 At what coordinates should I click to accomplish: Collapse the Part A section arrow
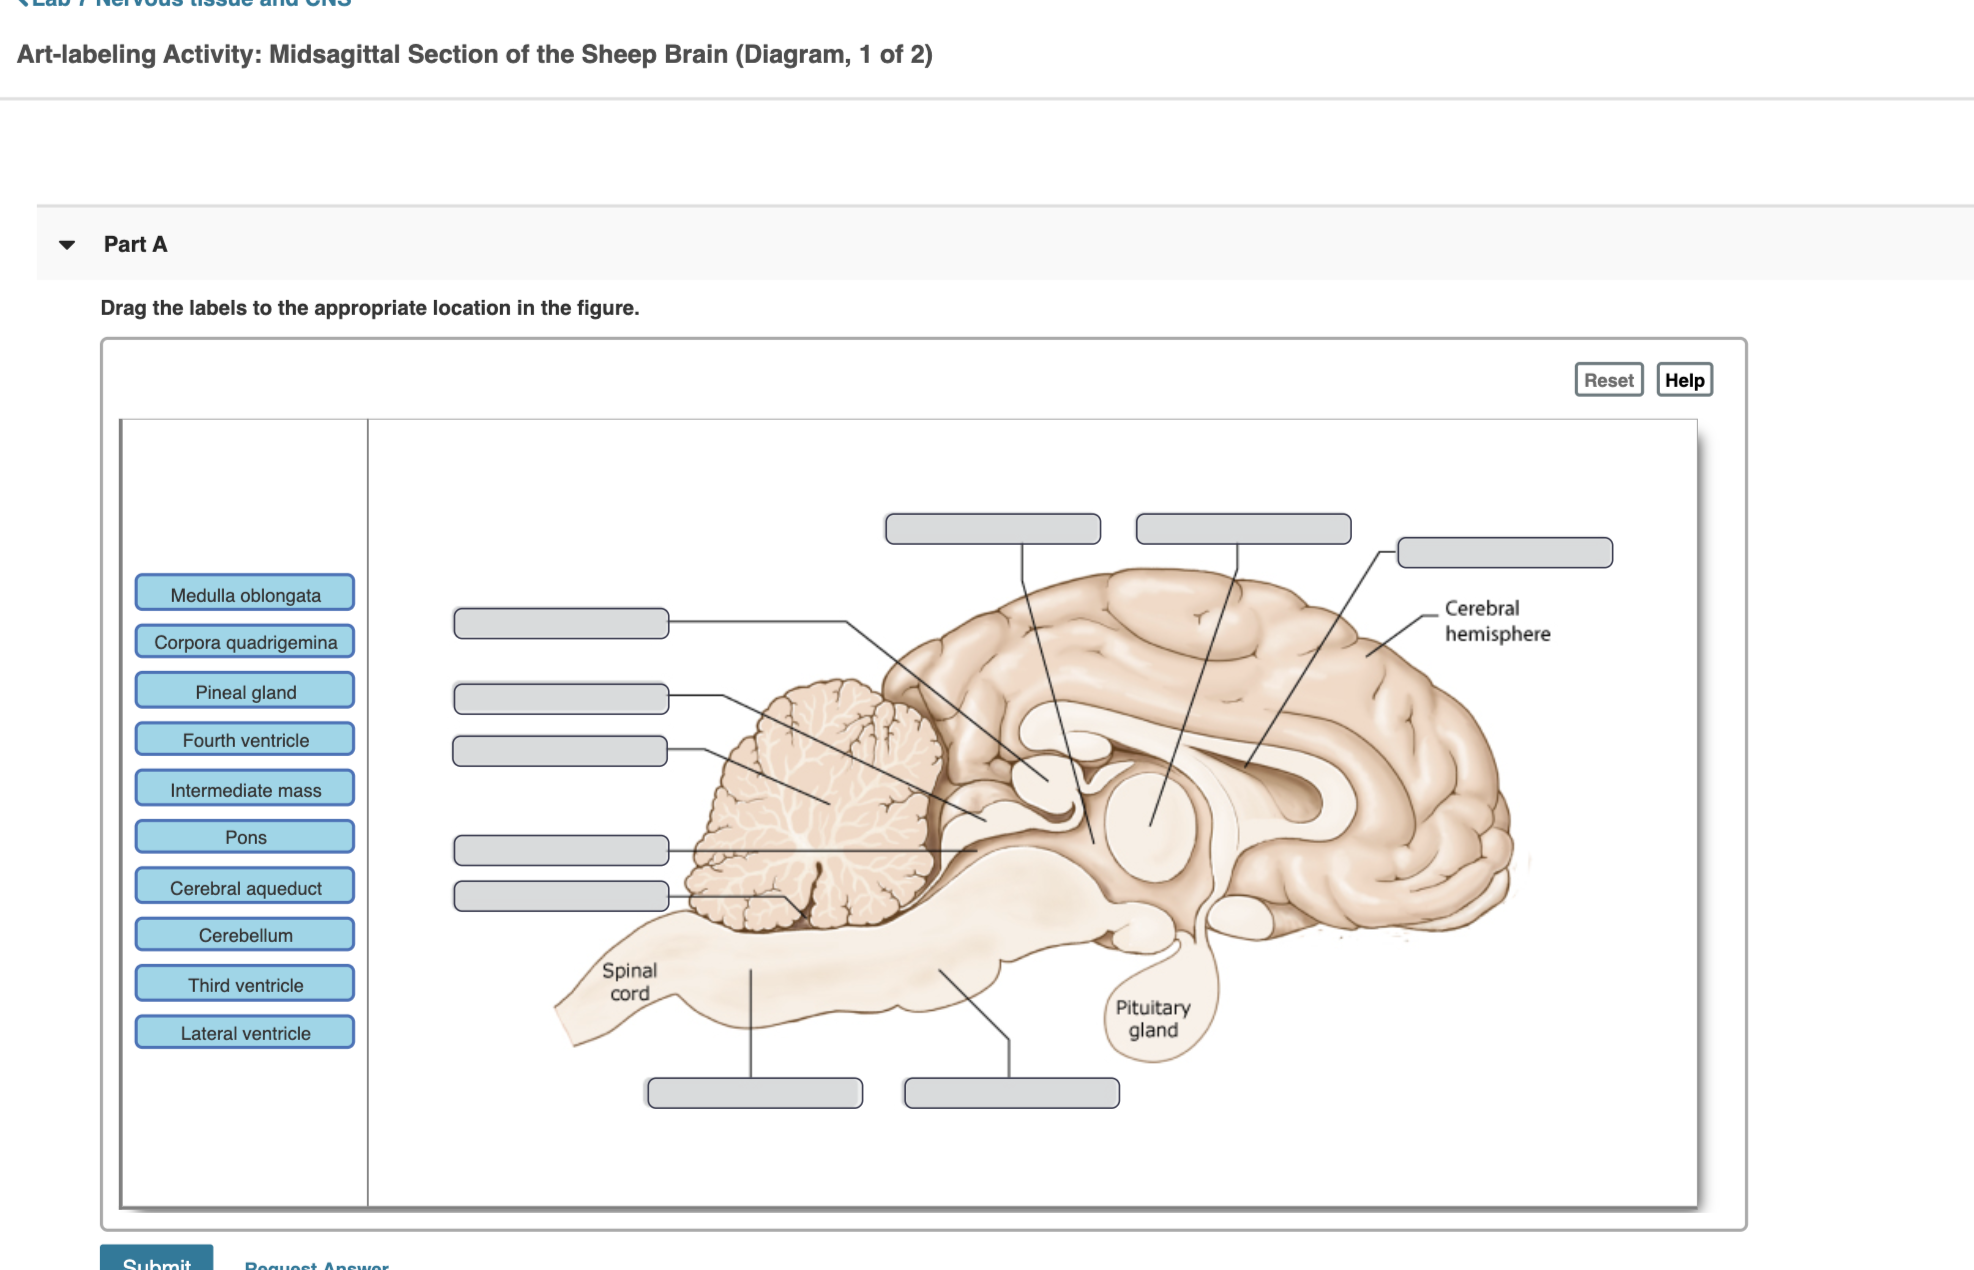pyautogui.click(x=67, y=245)
